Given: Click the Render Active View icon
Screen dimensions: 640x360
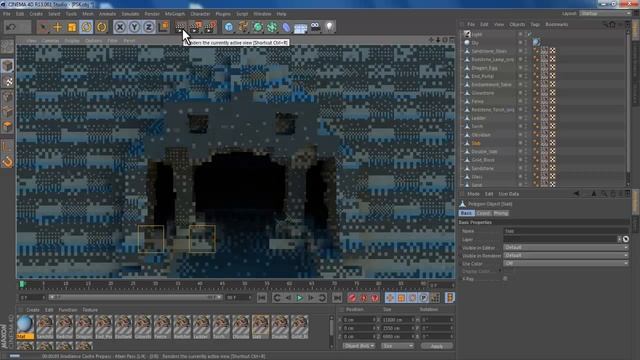Looking at the screenshot, I should pos(180,27).
